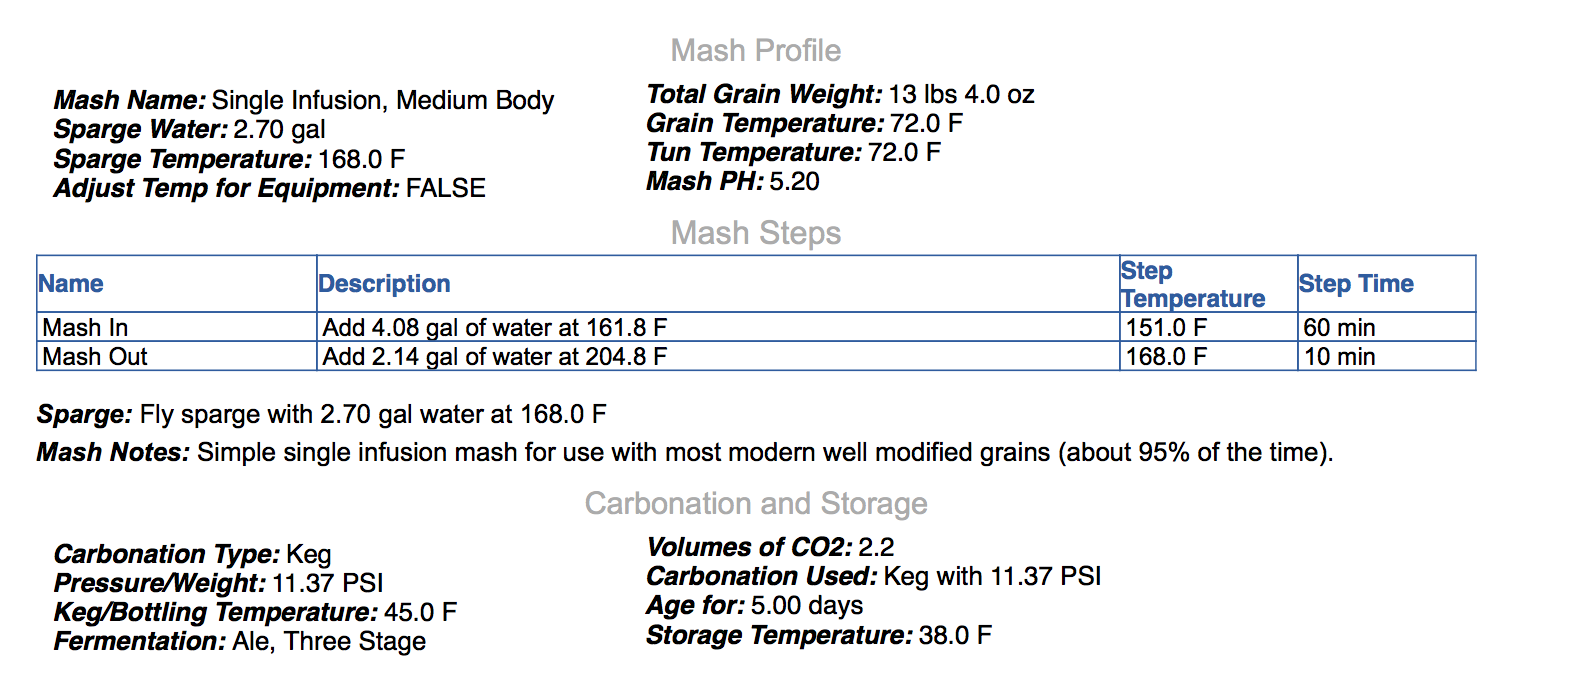
Task: Click the Carbonation and Storage heading
Action: click(x=755, y=503)
